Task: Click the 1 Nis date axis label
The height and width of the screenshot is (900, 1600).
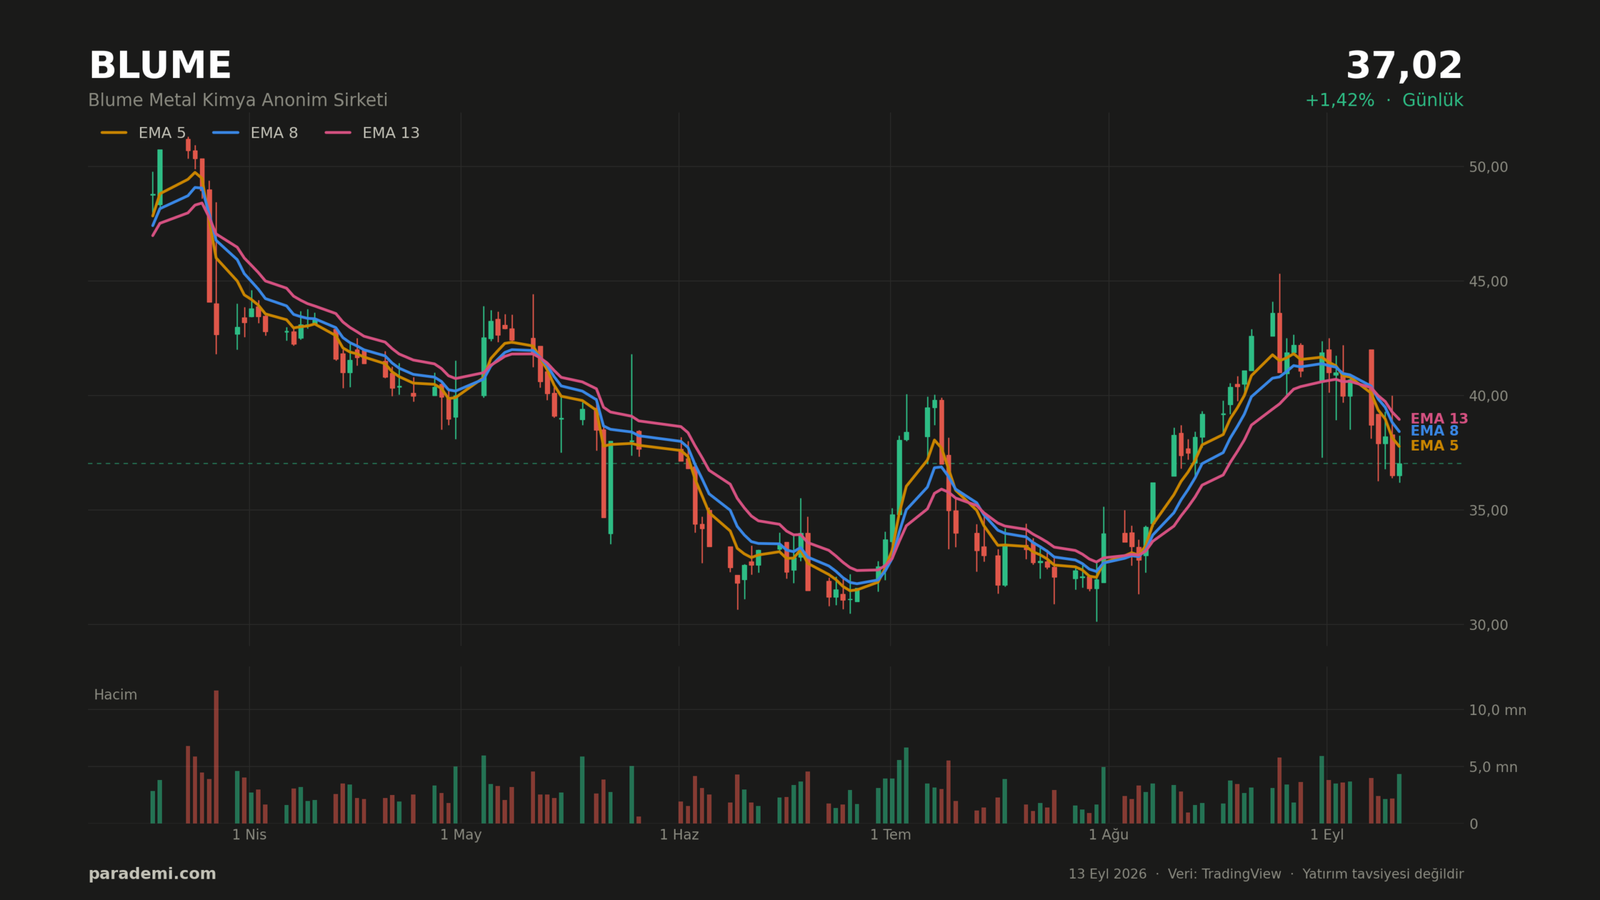Action: 249,835
